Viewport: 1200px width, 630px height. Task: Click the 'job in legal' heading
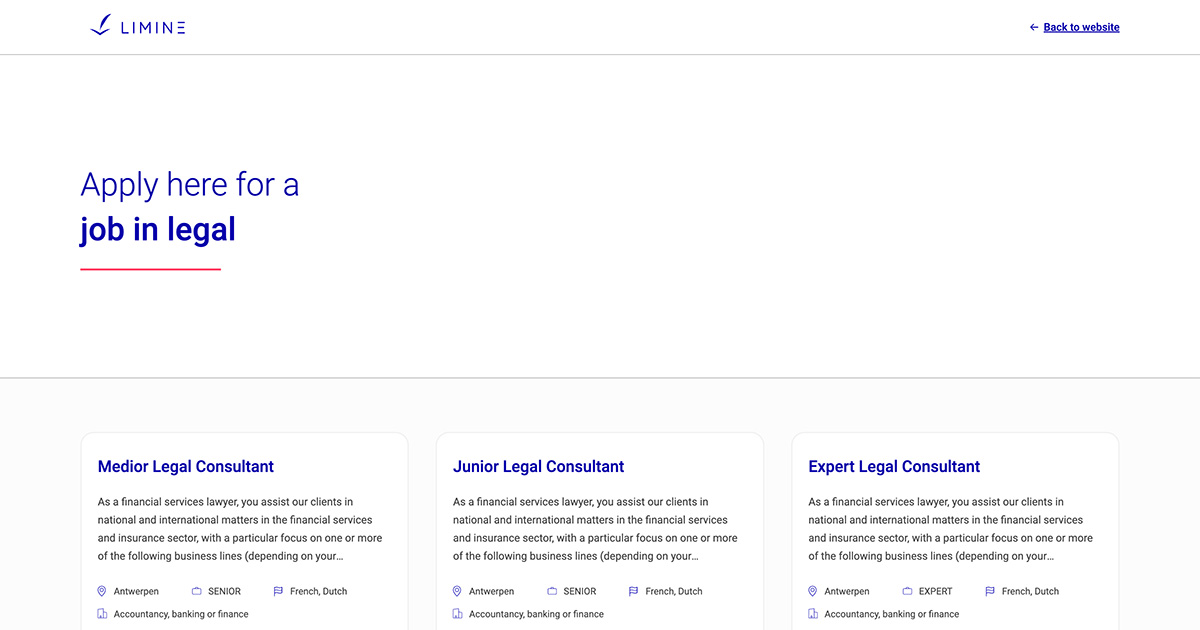[158, 230]
